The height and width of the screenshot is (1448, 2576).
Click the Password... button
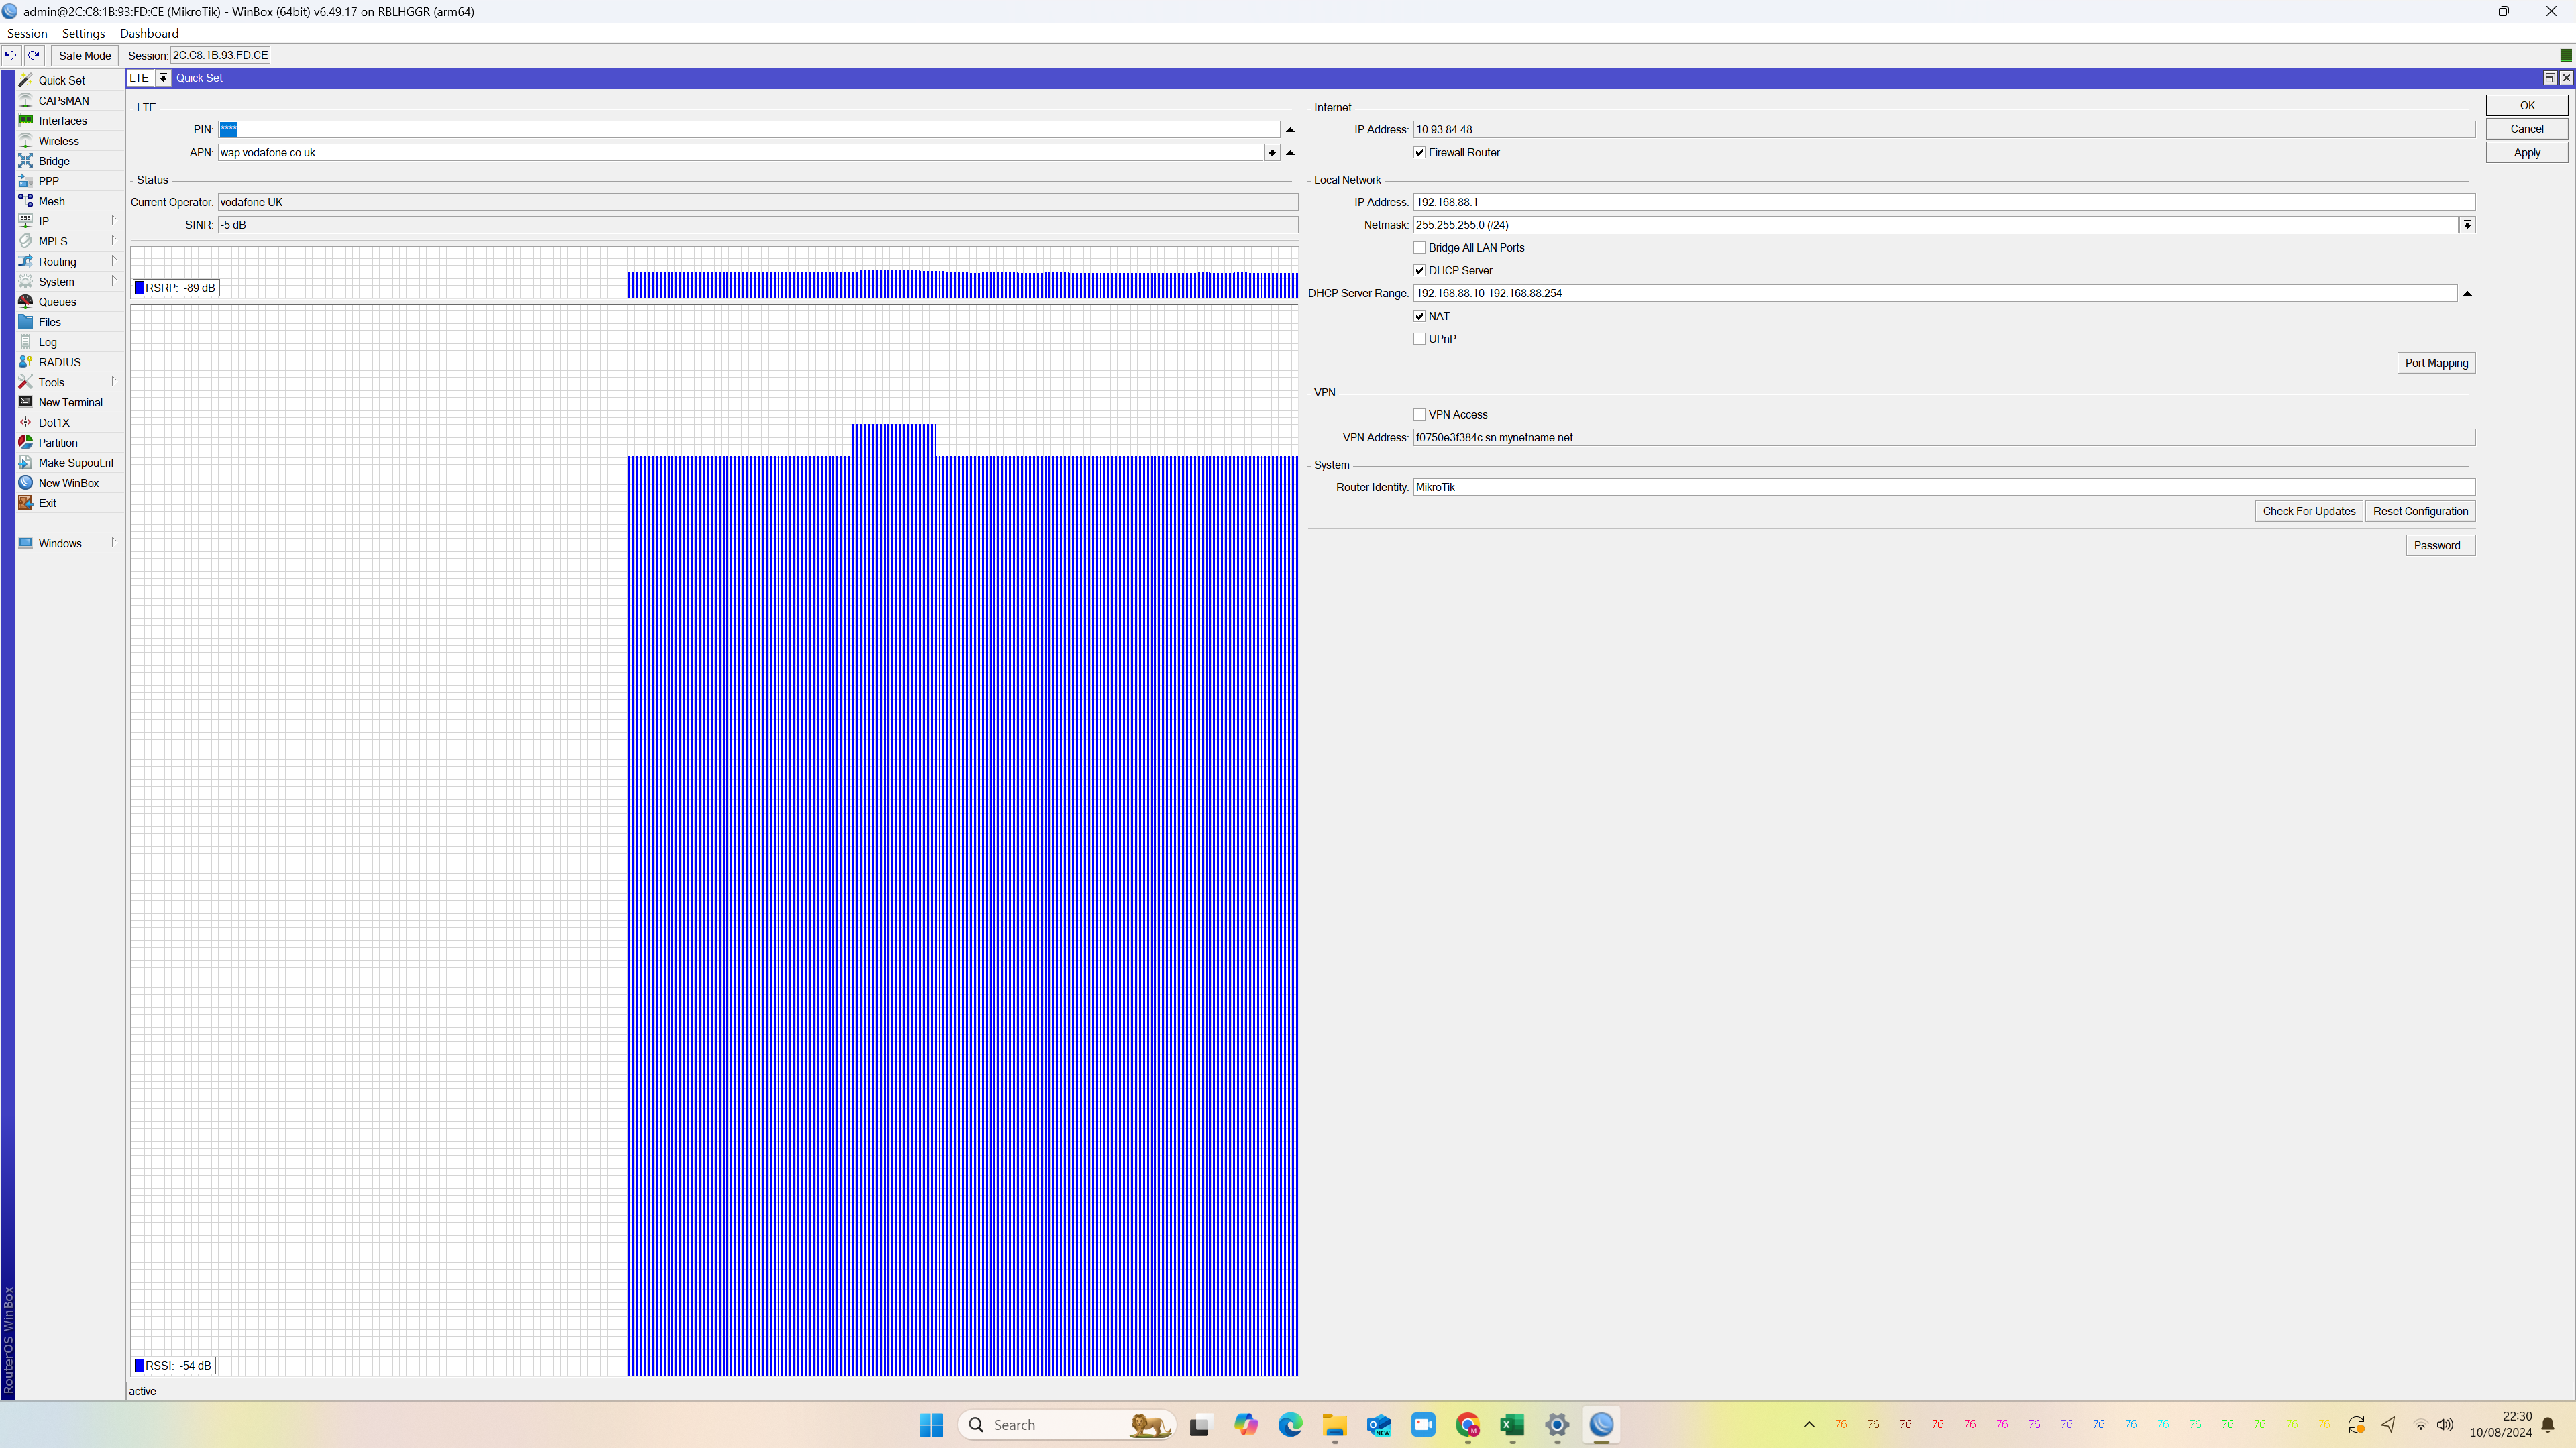point(2440,545)
